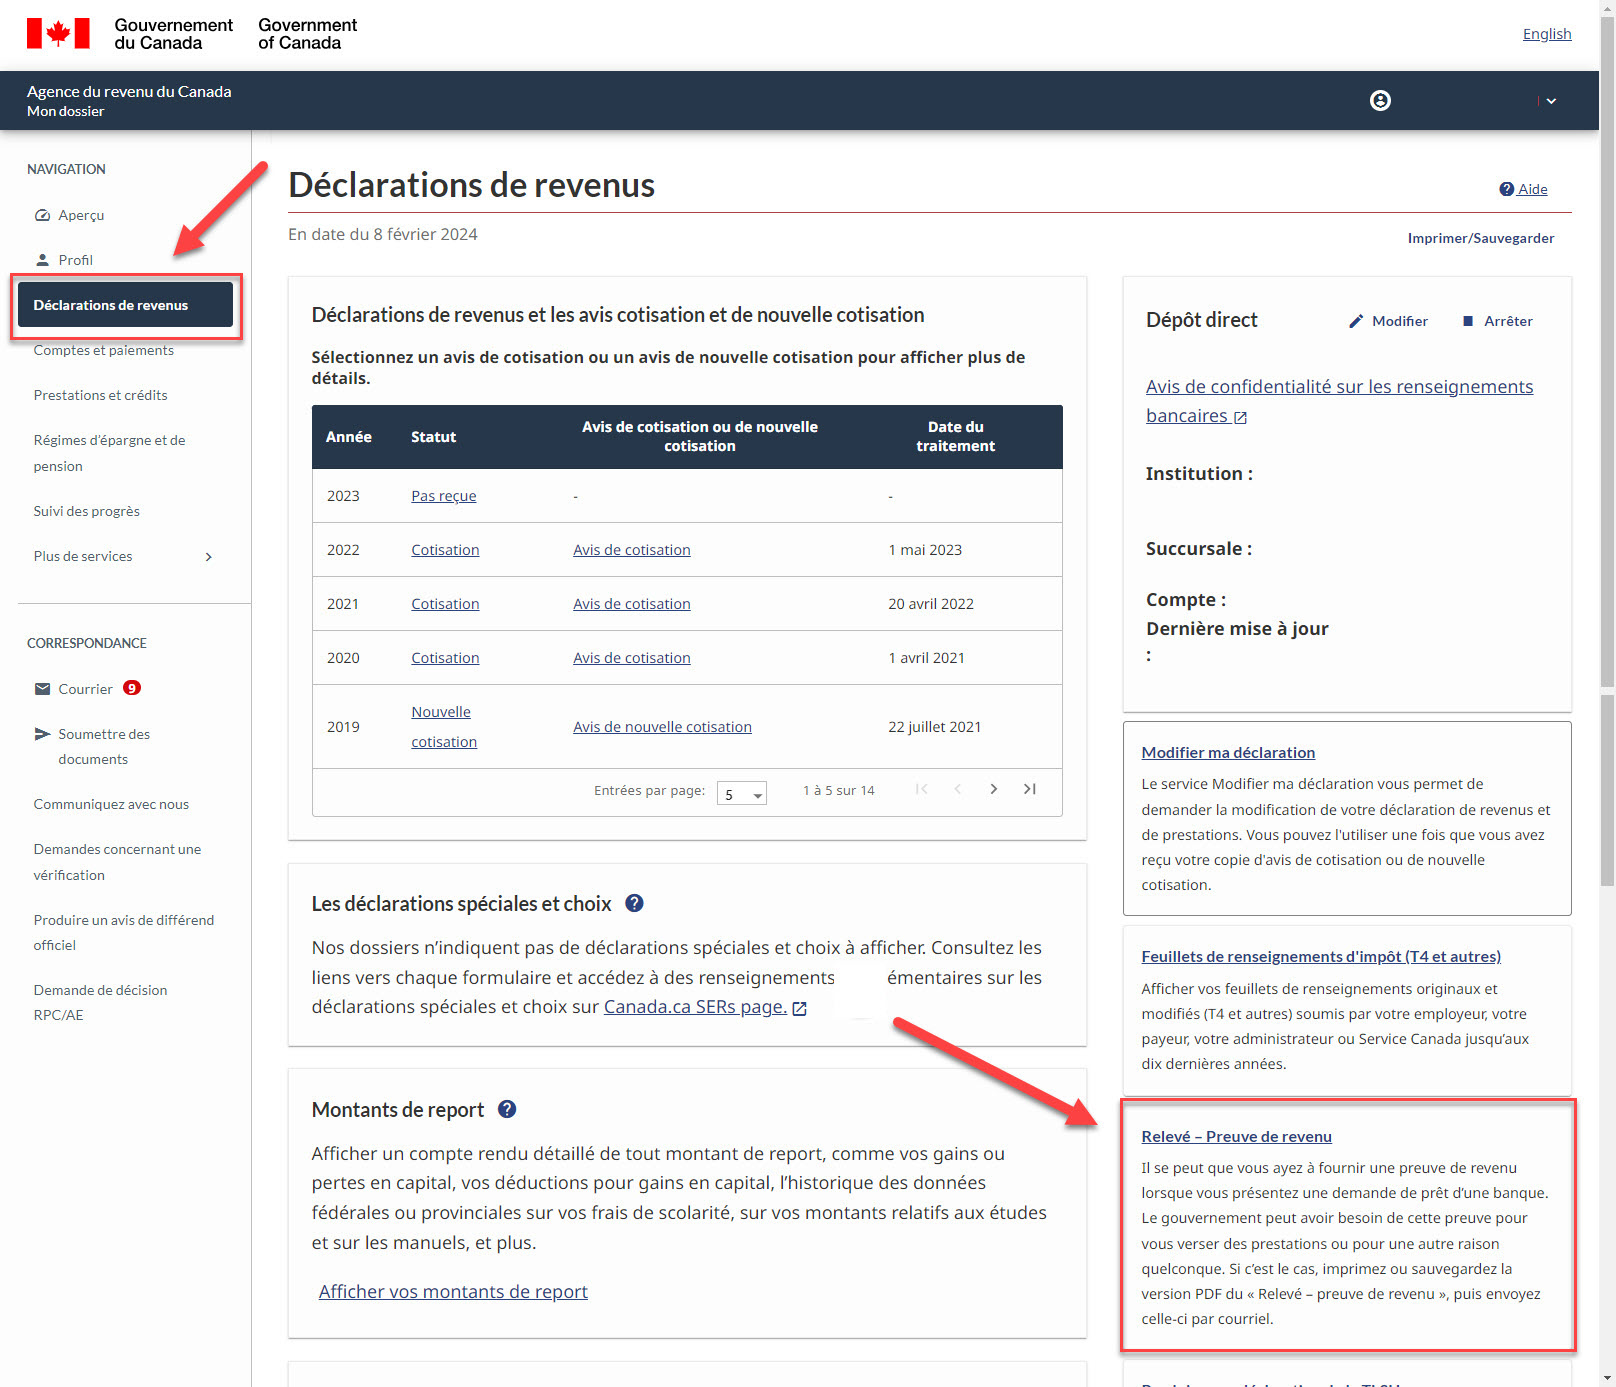Go to previous table page

[957, 789]
